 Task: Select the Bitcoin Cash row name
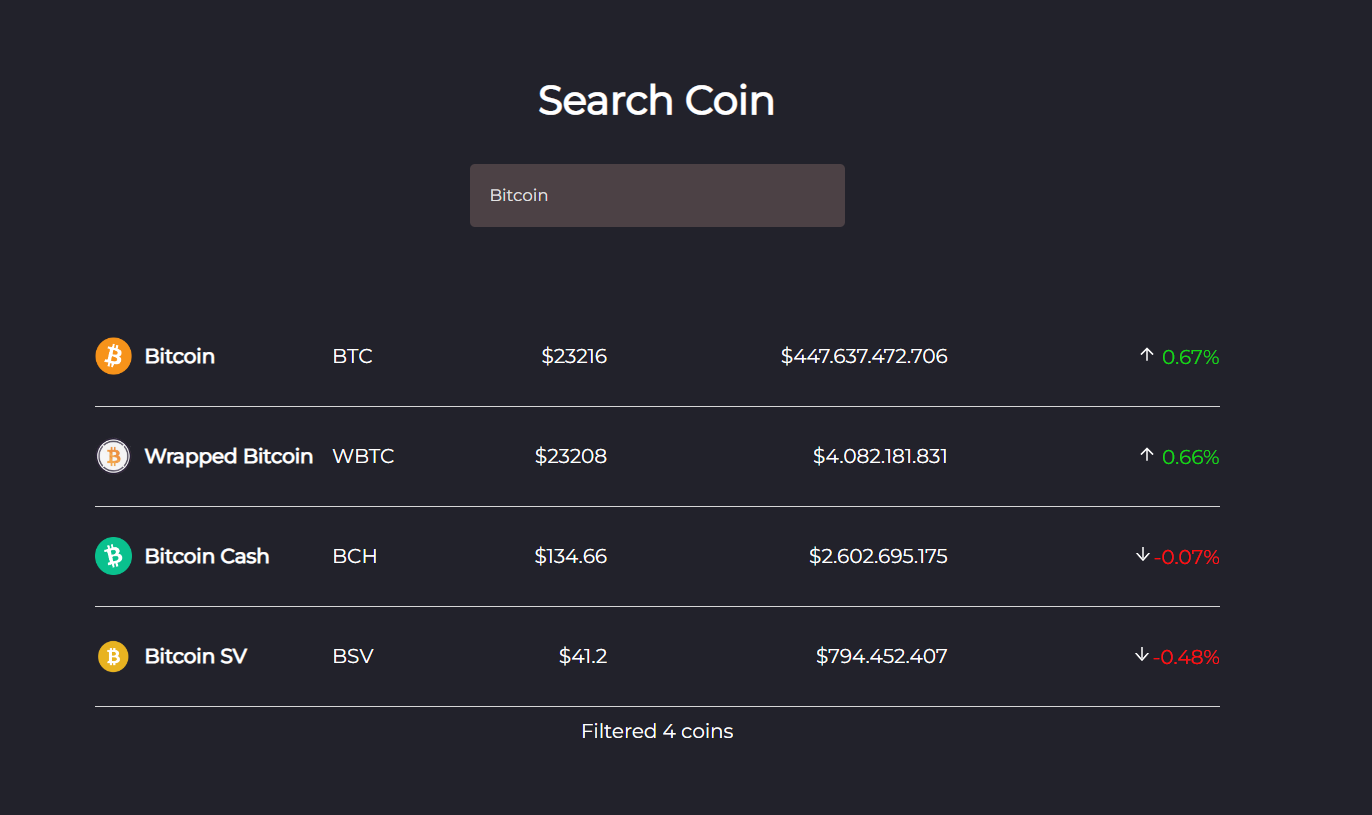point(207,556)
